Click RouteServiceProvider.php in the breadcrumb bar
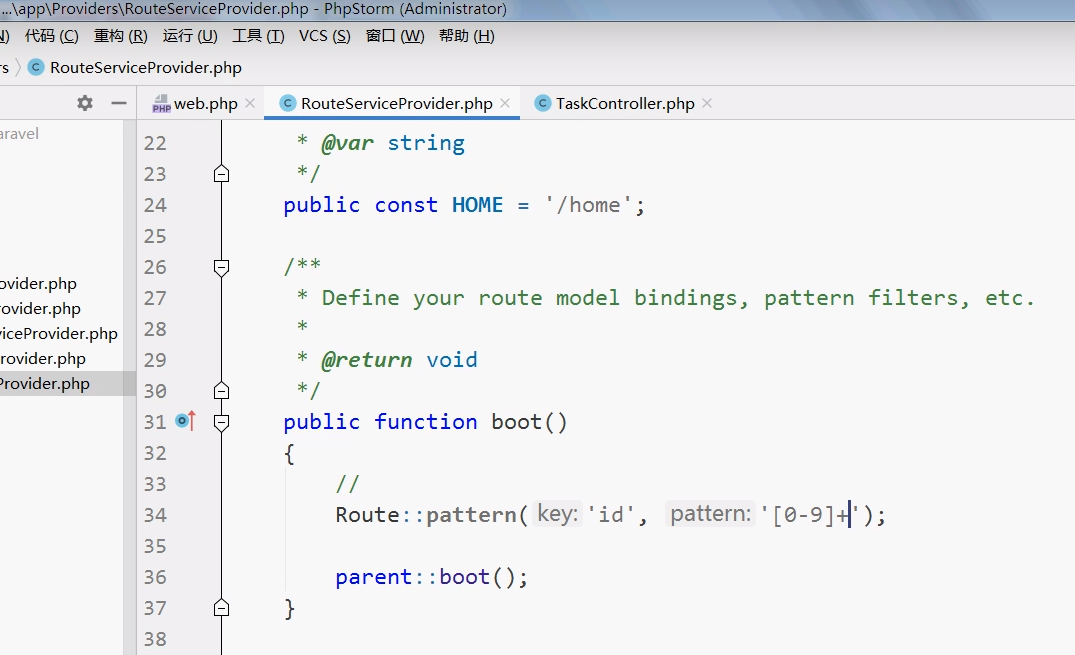Image resolution: width=1075 pixels, height=655 pixels. (x=145, y=68)
